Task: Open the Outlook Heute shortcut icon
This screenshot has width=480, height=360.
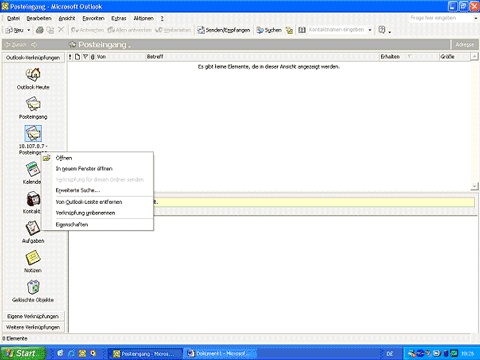Action: tap(33, 74)
